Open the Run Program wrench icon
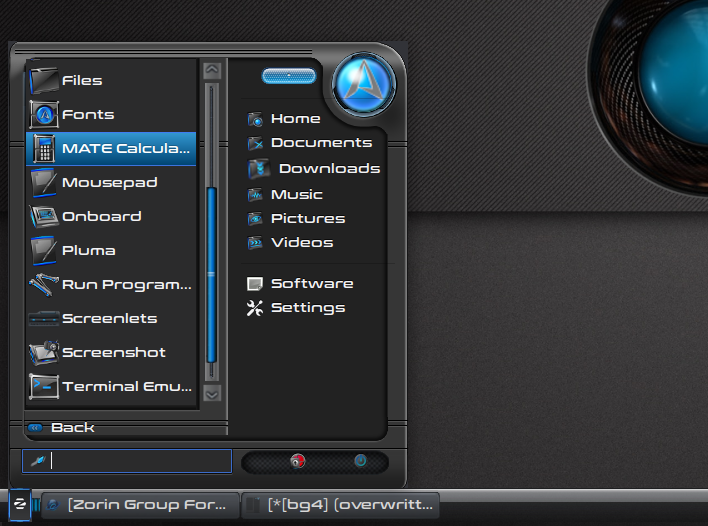The height and width of the screenshot is (526, 708). [43, 284]
